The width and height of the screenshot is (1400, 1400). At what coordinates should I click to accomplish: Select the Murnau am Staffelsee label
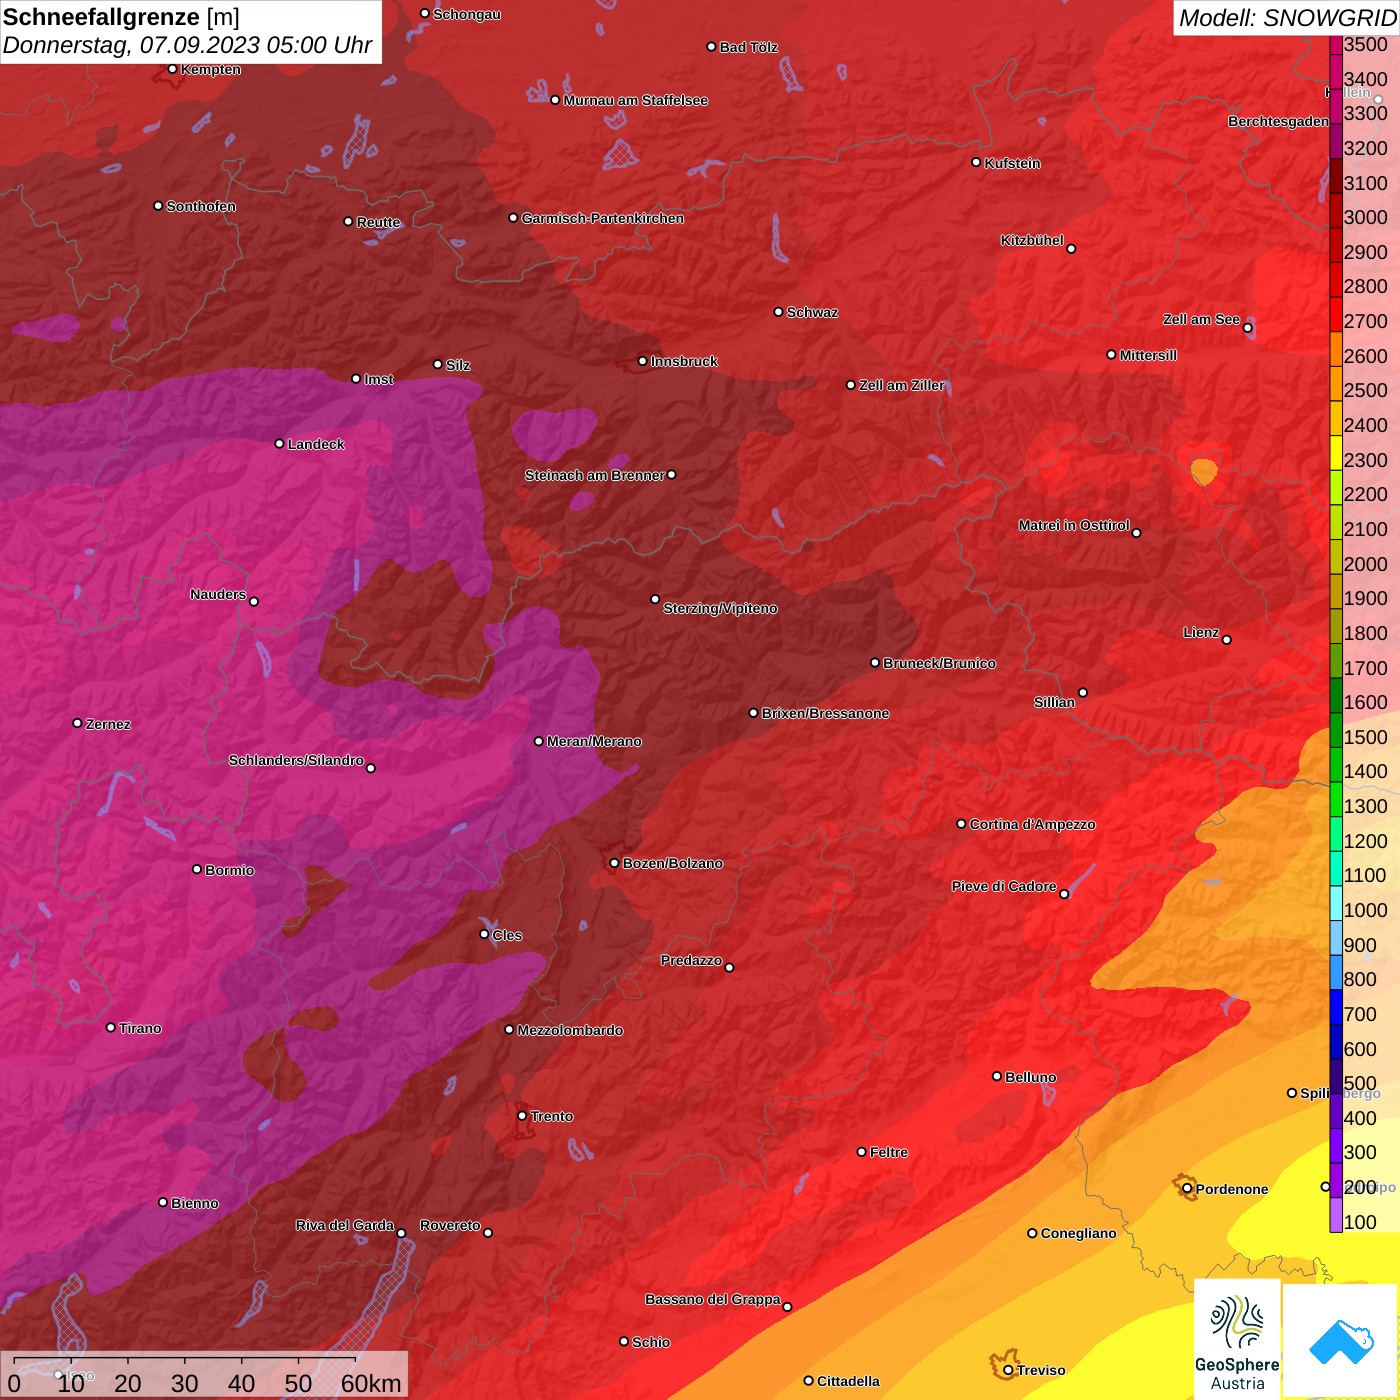coord(635,100)
